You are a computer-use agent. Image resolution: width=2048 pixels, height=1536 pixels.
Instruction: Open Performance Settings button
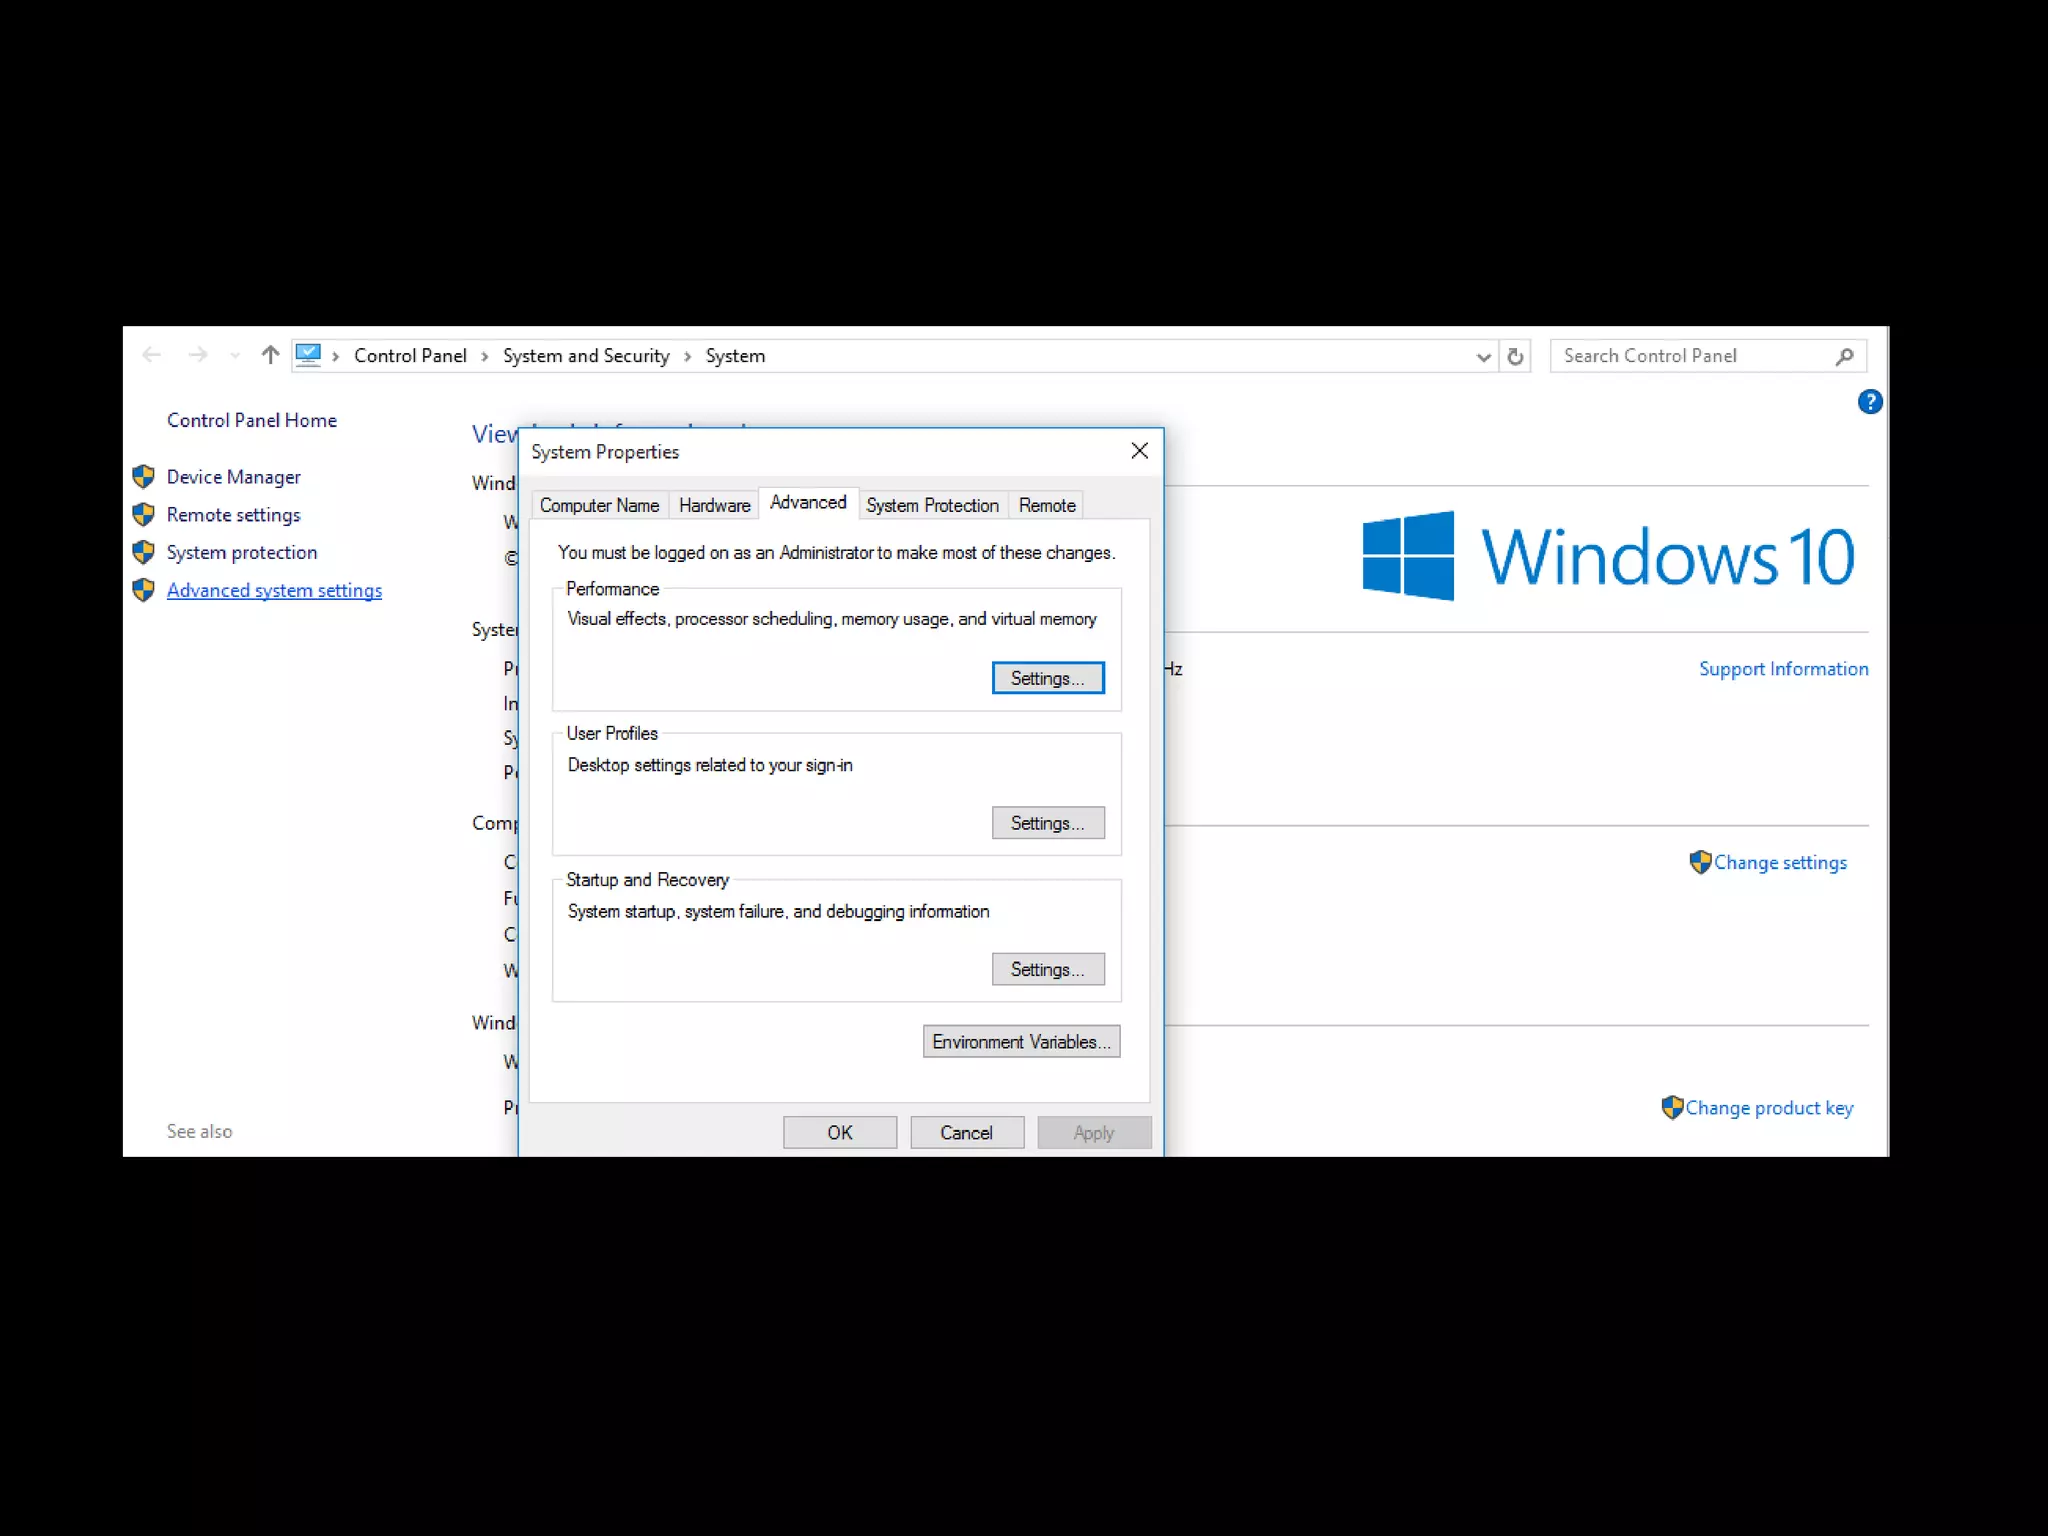pyautogui.click(x=1047, y=678)
